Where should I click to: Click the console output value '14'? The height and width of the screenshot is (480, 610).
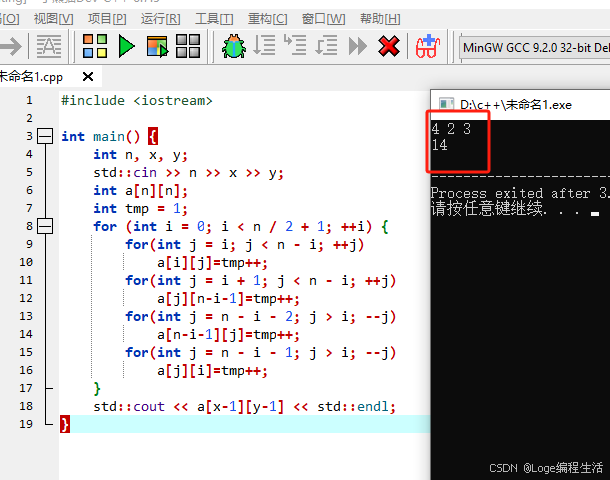(x=440, y=145)
